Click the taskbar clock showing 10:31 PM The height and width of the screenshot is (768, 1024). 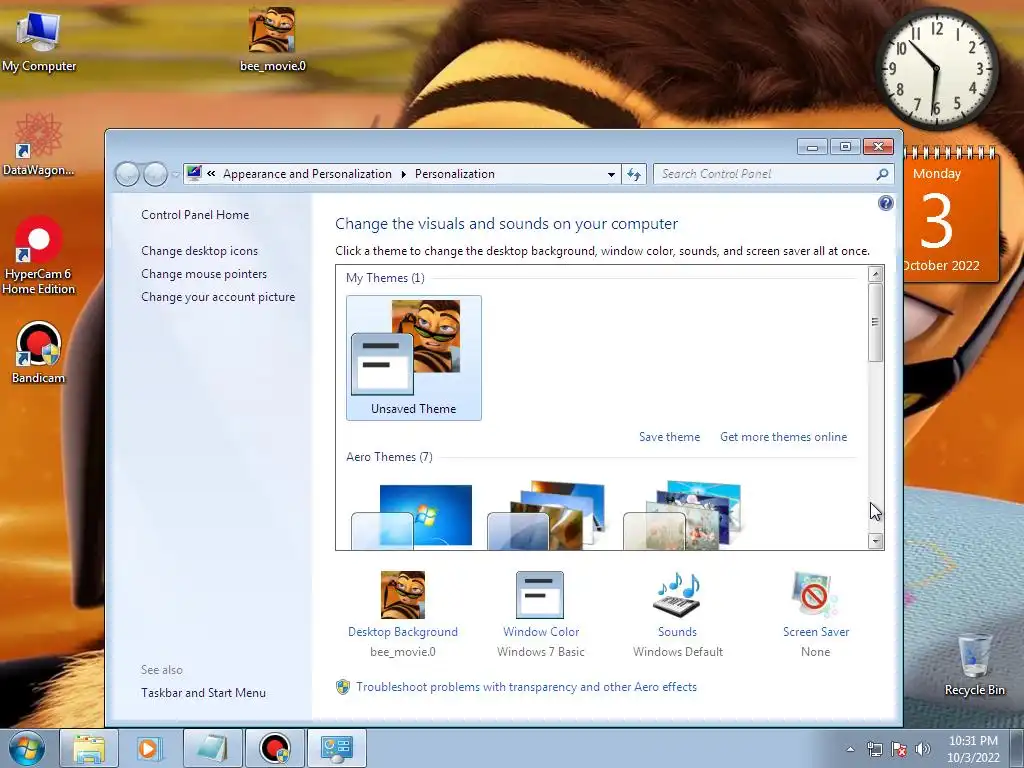coord(973,749)
